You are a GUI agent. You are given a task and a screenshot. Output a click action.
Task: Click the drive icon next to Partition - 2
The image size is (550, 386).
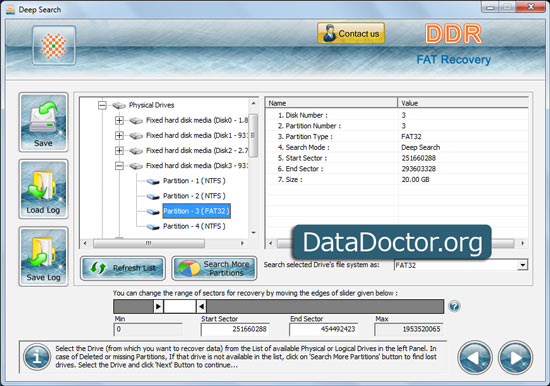pos(153,197)
